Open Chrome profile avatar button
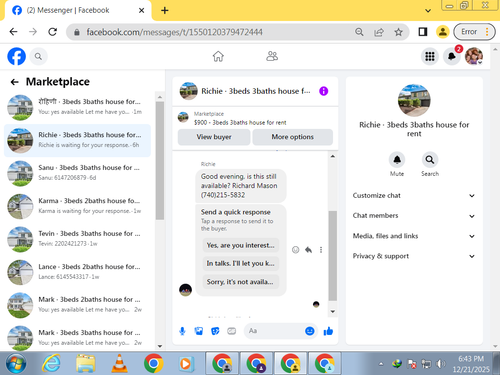The image size is (500, 375). (x=443, y=32)
